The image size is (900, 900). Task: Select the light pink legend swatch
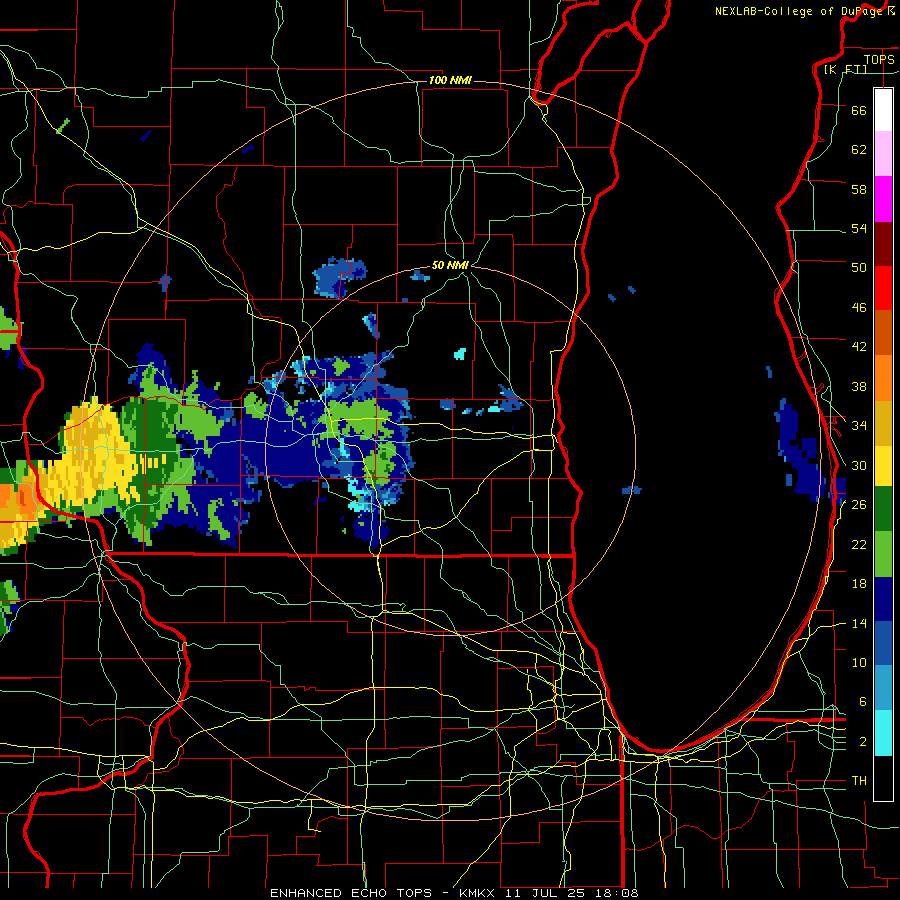click(883, 154)
